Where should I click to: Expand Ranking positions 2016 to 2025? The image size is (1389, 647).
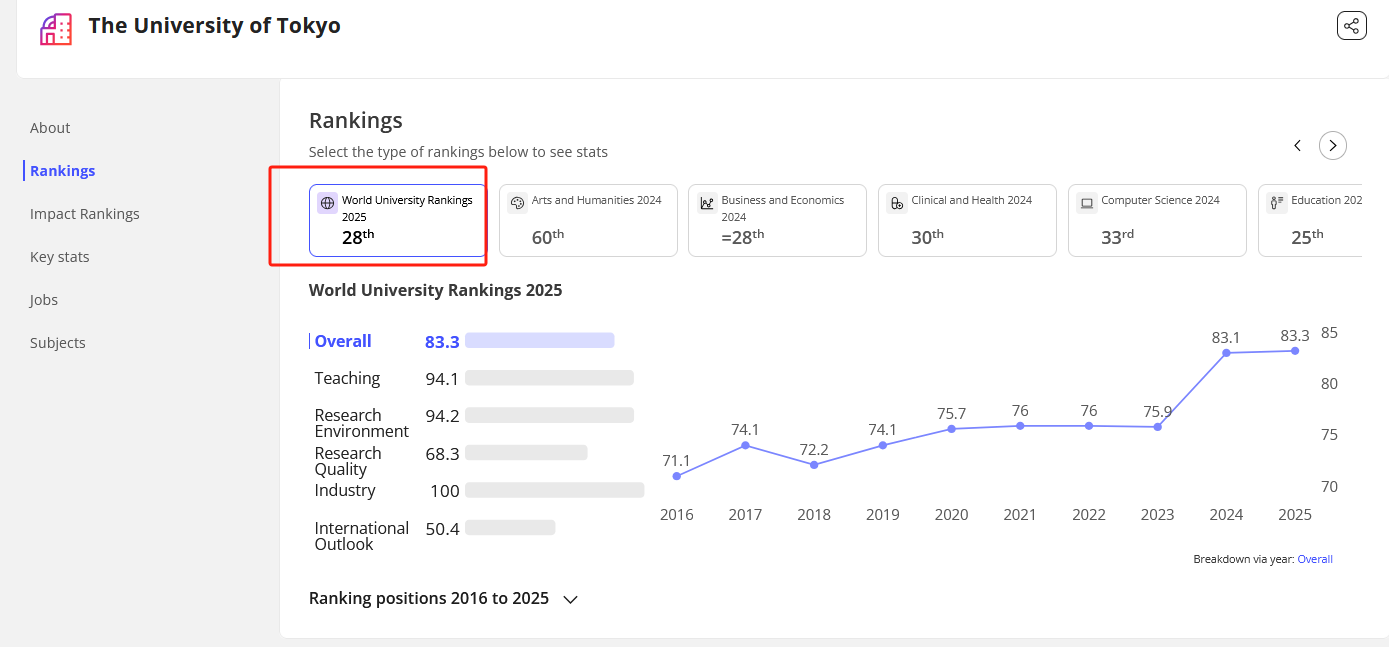pos(570,599)
